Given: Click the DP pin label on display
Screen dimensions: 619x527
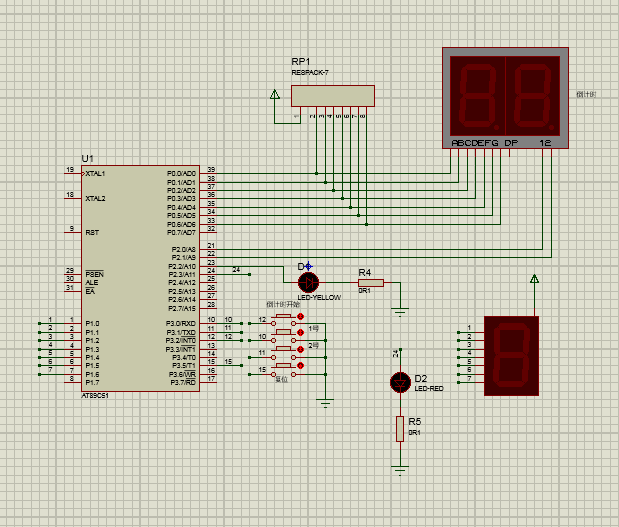Looking at the screenshot, I should coord(511,143).
